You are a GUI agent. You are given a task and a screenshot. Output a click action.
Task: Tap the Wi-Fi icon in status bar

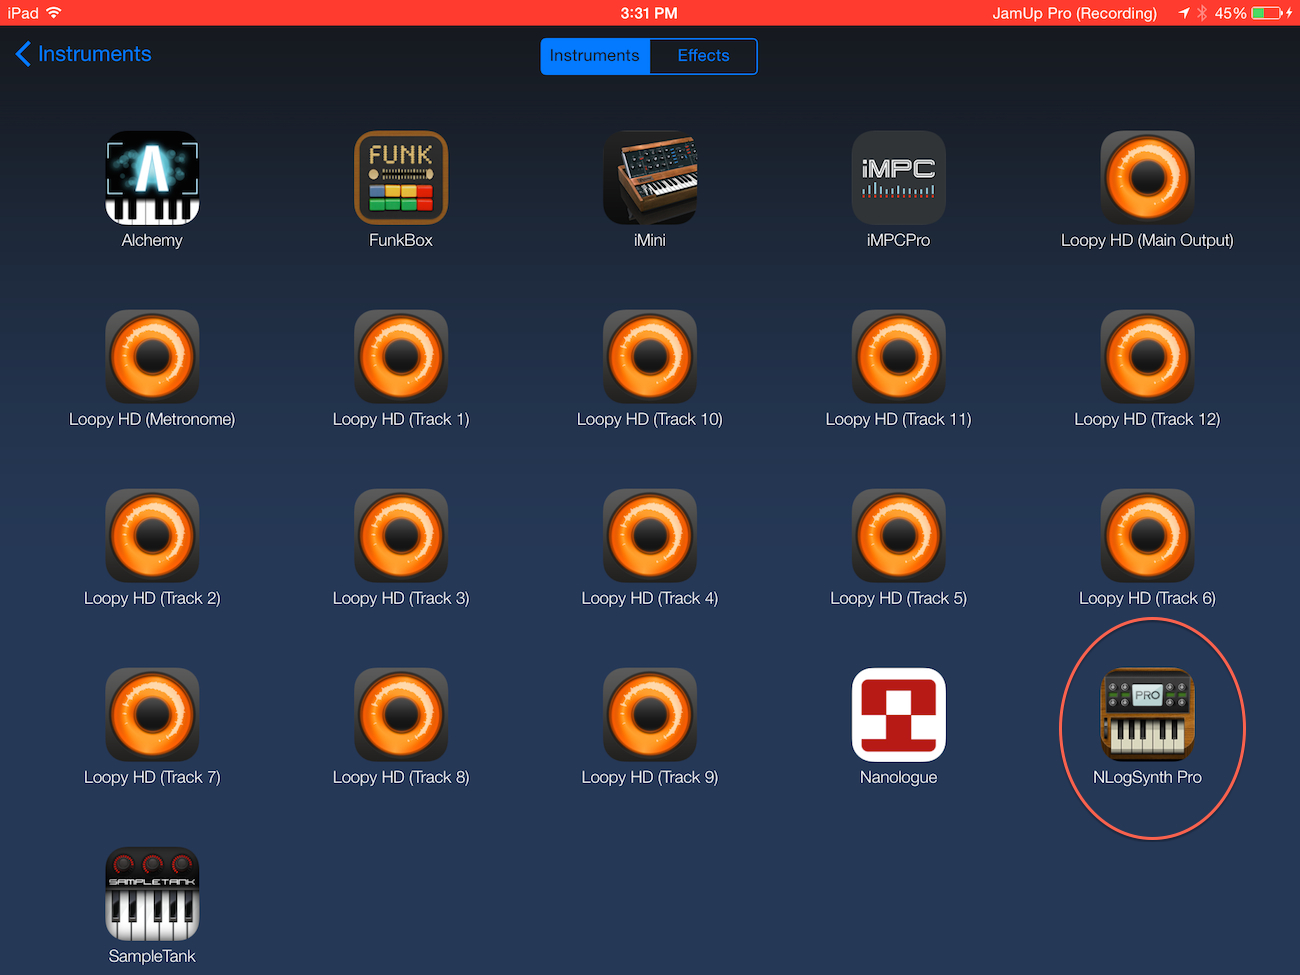click(54, 13)
